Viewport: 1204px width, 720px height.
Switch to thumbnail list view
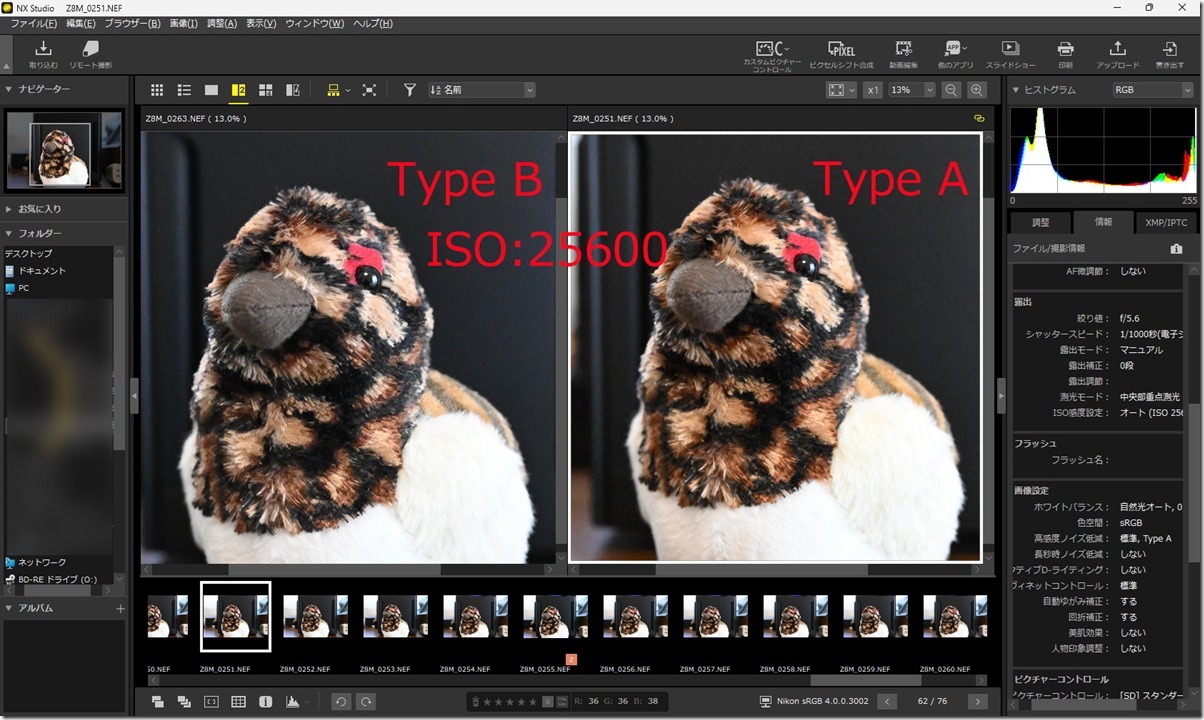point(184,90)
